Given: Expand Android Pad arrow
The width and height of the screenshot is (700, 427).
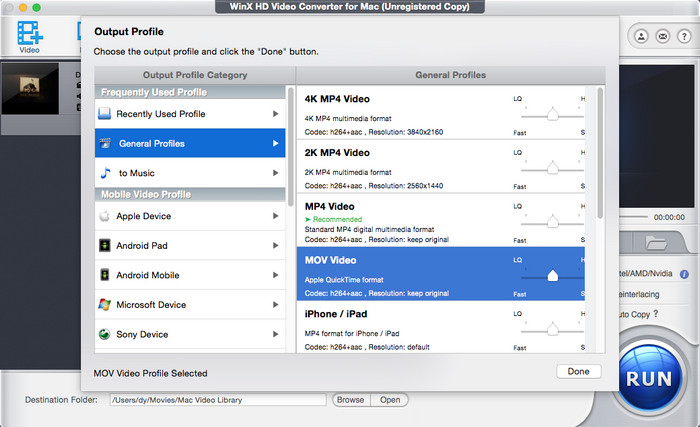Looking at the screenshot, I should [275, 245].
